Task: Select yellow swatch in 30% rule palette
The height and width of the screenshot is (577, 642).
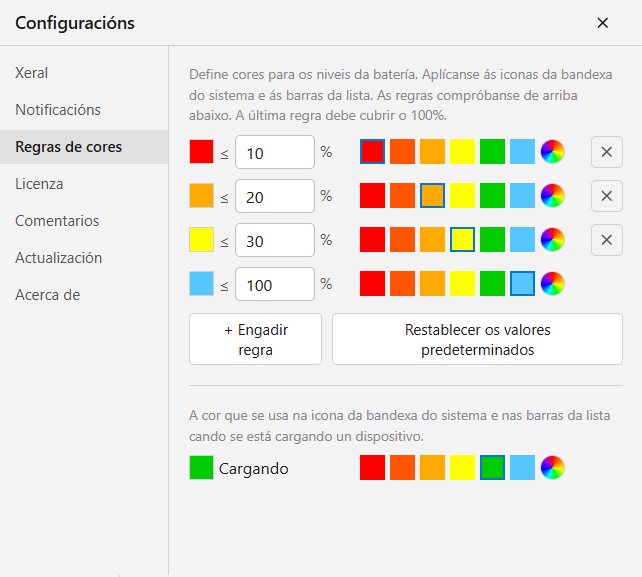Action: tap(462, 240)
